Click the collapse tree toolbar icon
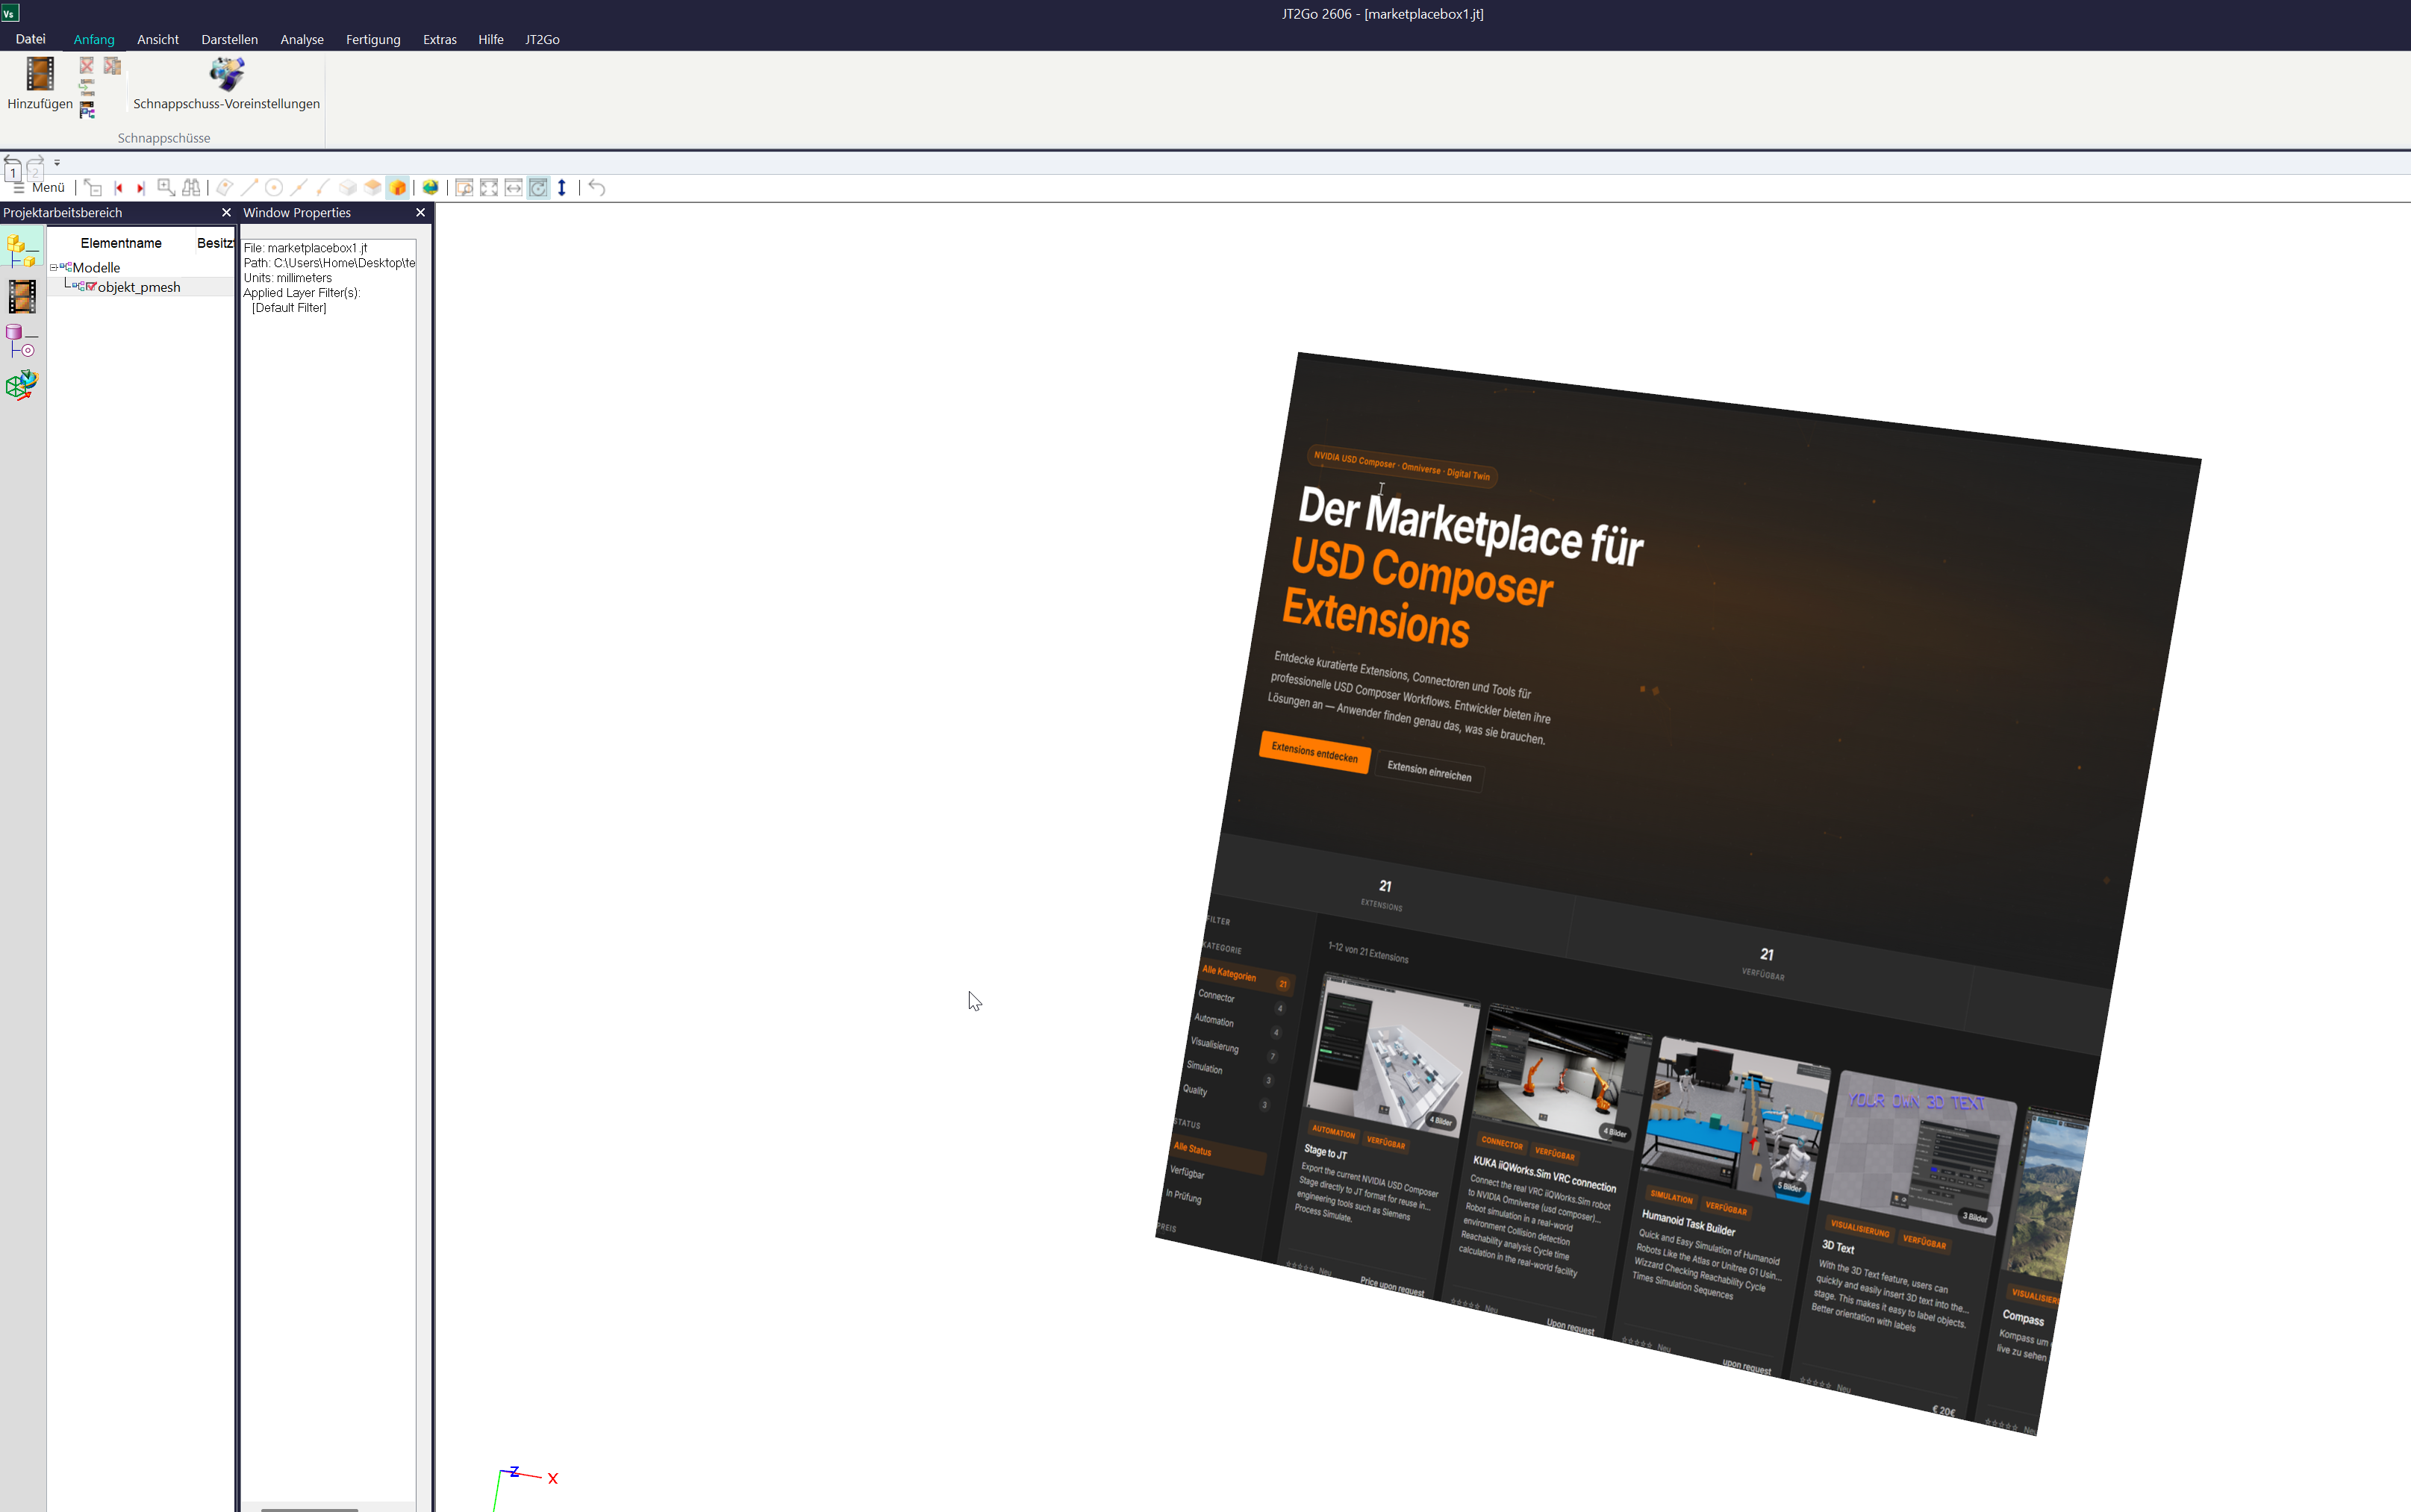Image resolution: width=2411 pixels, height=1512 pixels. (x=92, y=188)
